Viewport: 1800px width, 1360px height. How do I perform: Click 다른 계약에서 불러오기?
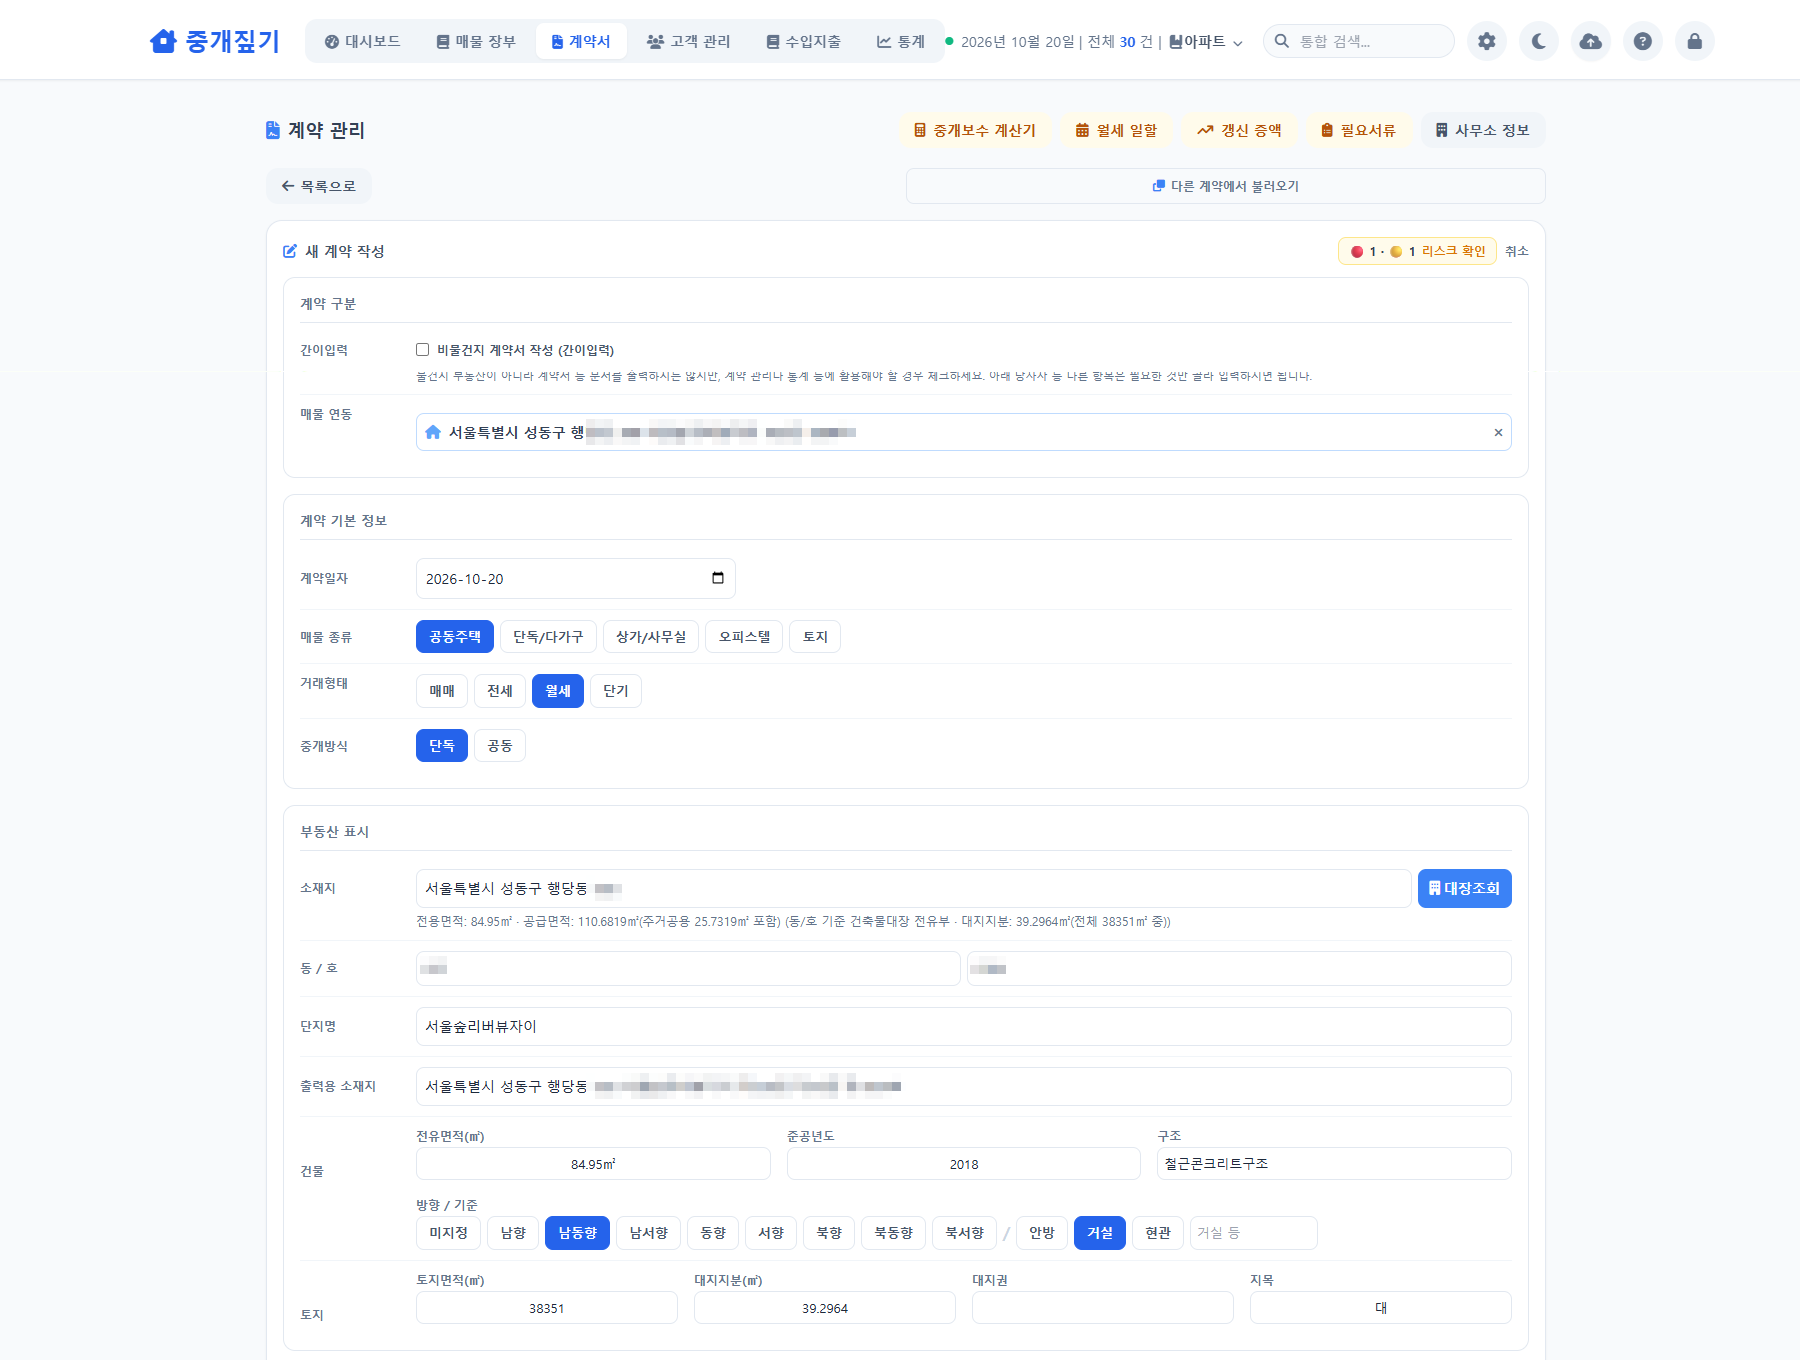(1225, 186)
